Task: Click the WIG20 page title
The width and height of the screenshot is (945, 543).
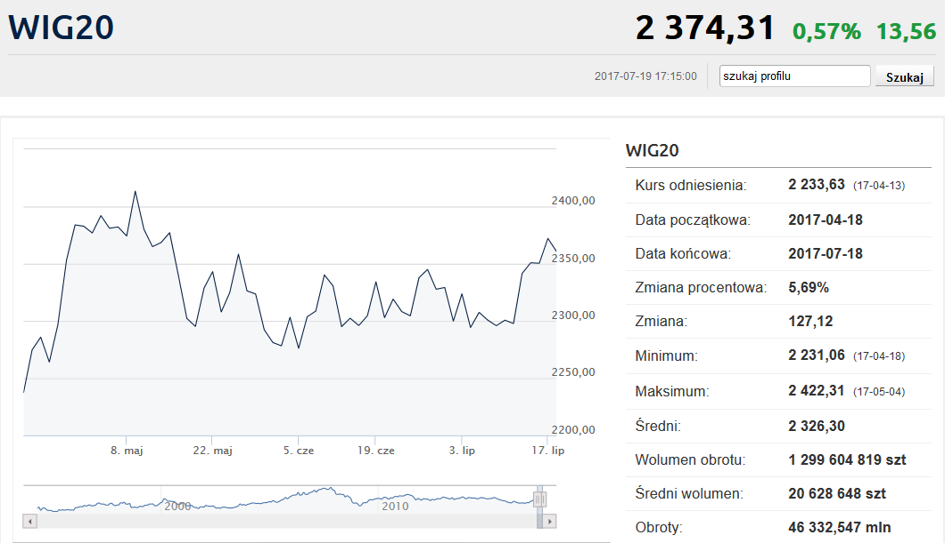Action: pyautogui.click(x=61, y=28)
